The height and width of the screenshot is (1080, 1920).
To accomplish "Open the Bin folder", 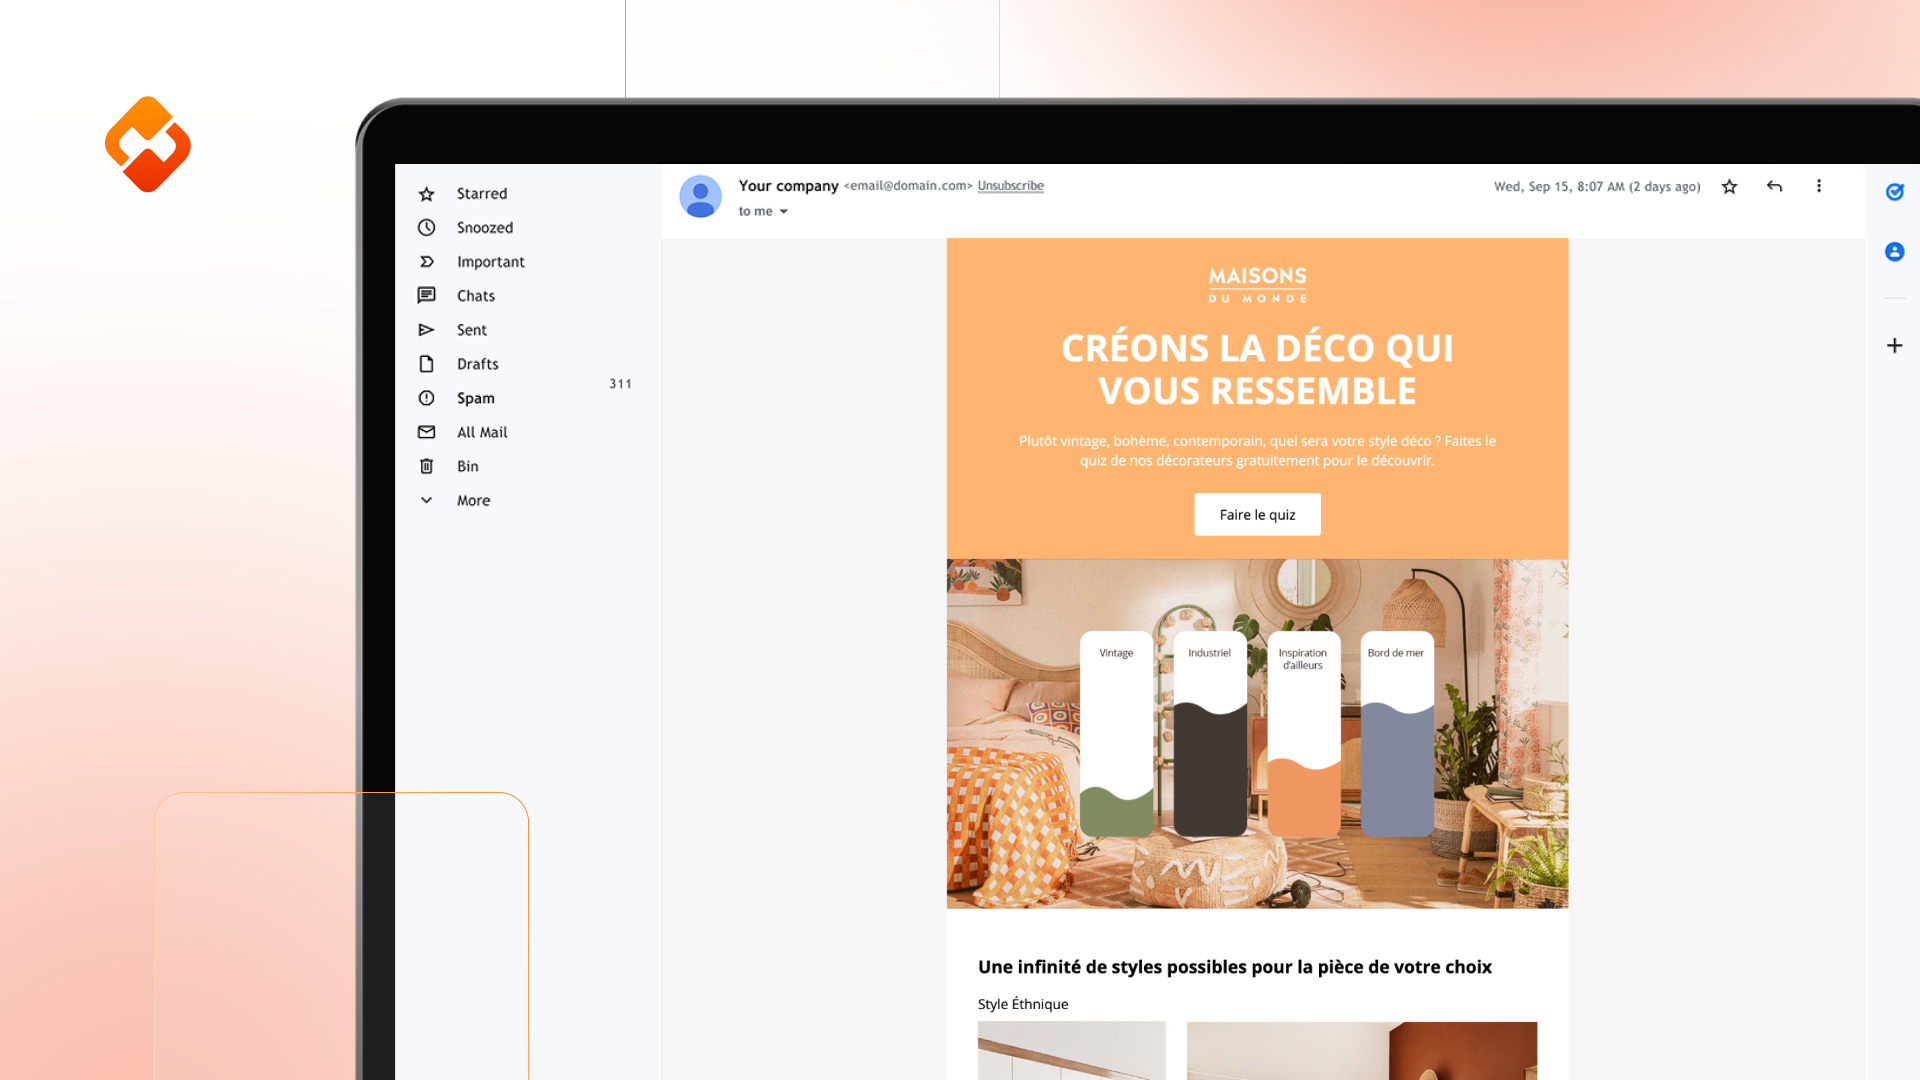I will tap(468, 466).
